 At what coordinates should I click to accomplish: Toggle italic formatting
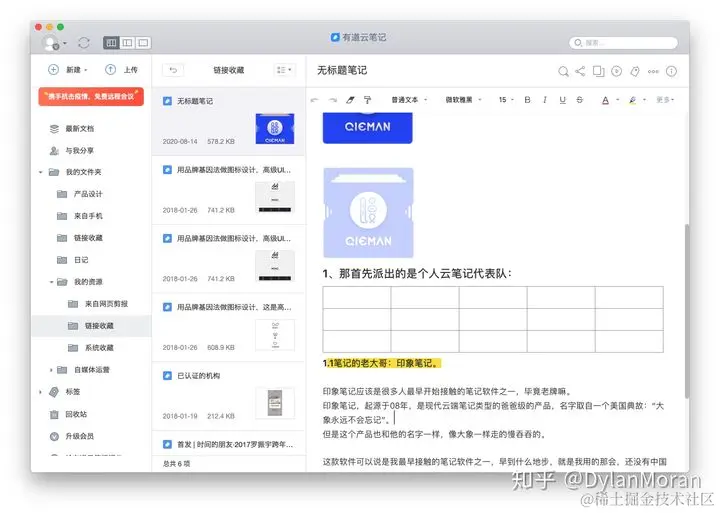(545, 100)
